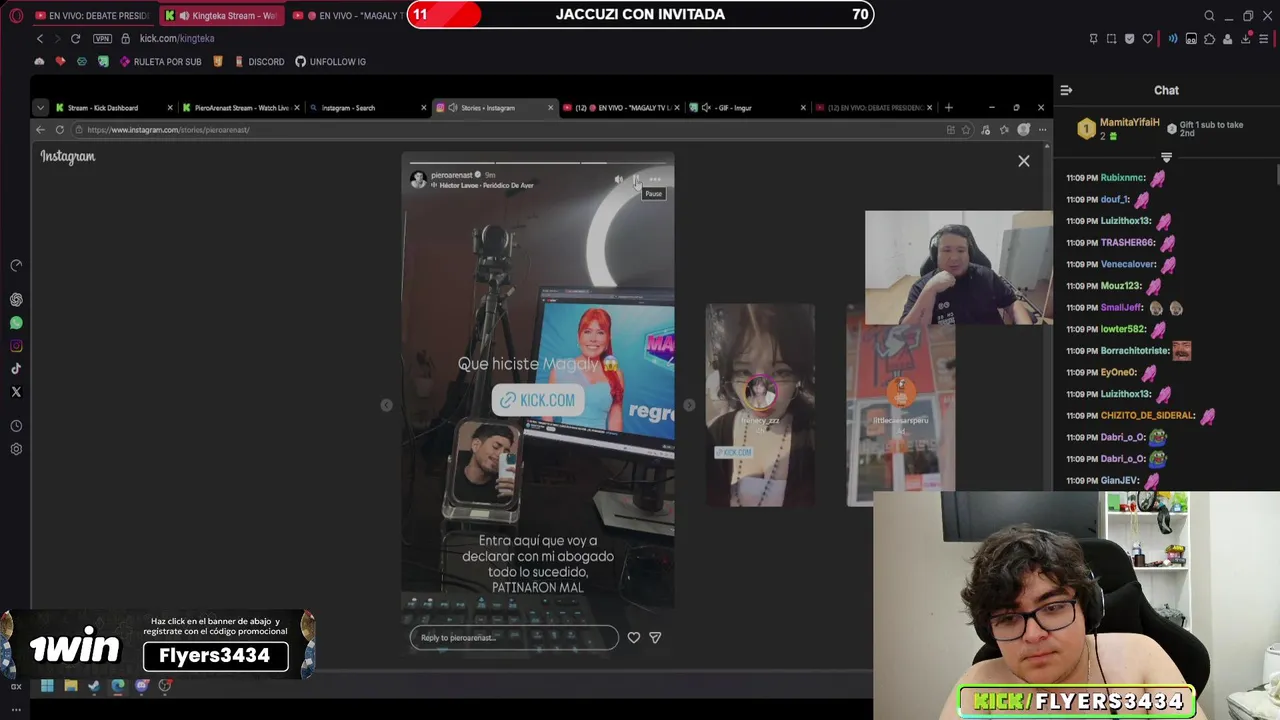Screen dimensions: 1280x720
Task: Open ChatGPT in Opera sidebar
Action: [x=16, y=300]
